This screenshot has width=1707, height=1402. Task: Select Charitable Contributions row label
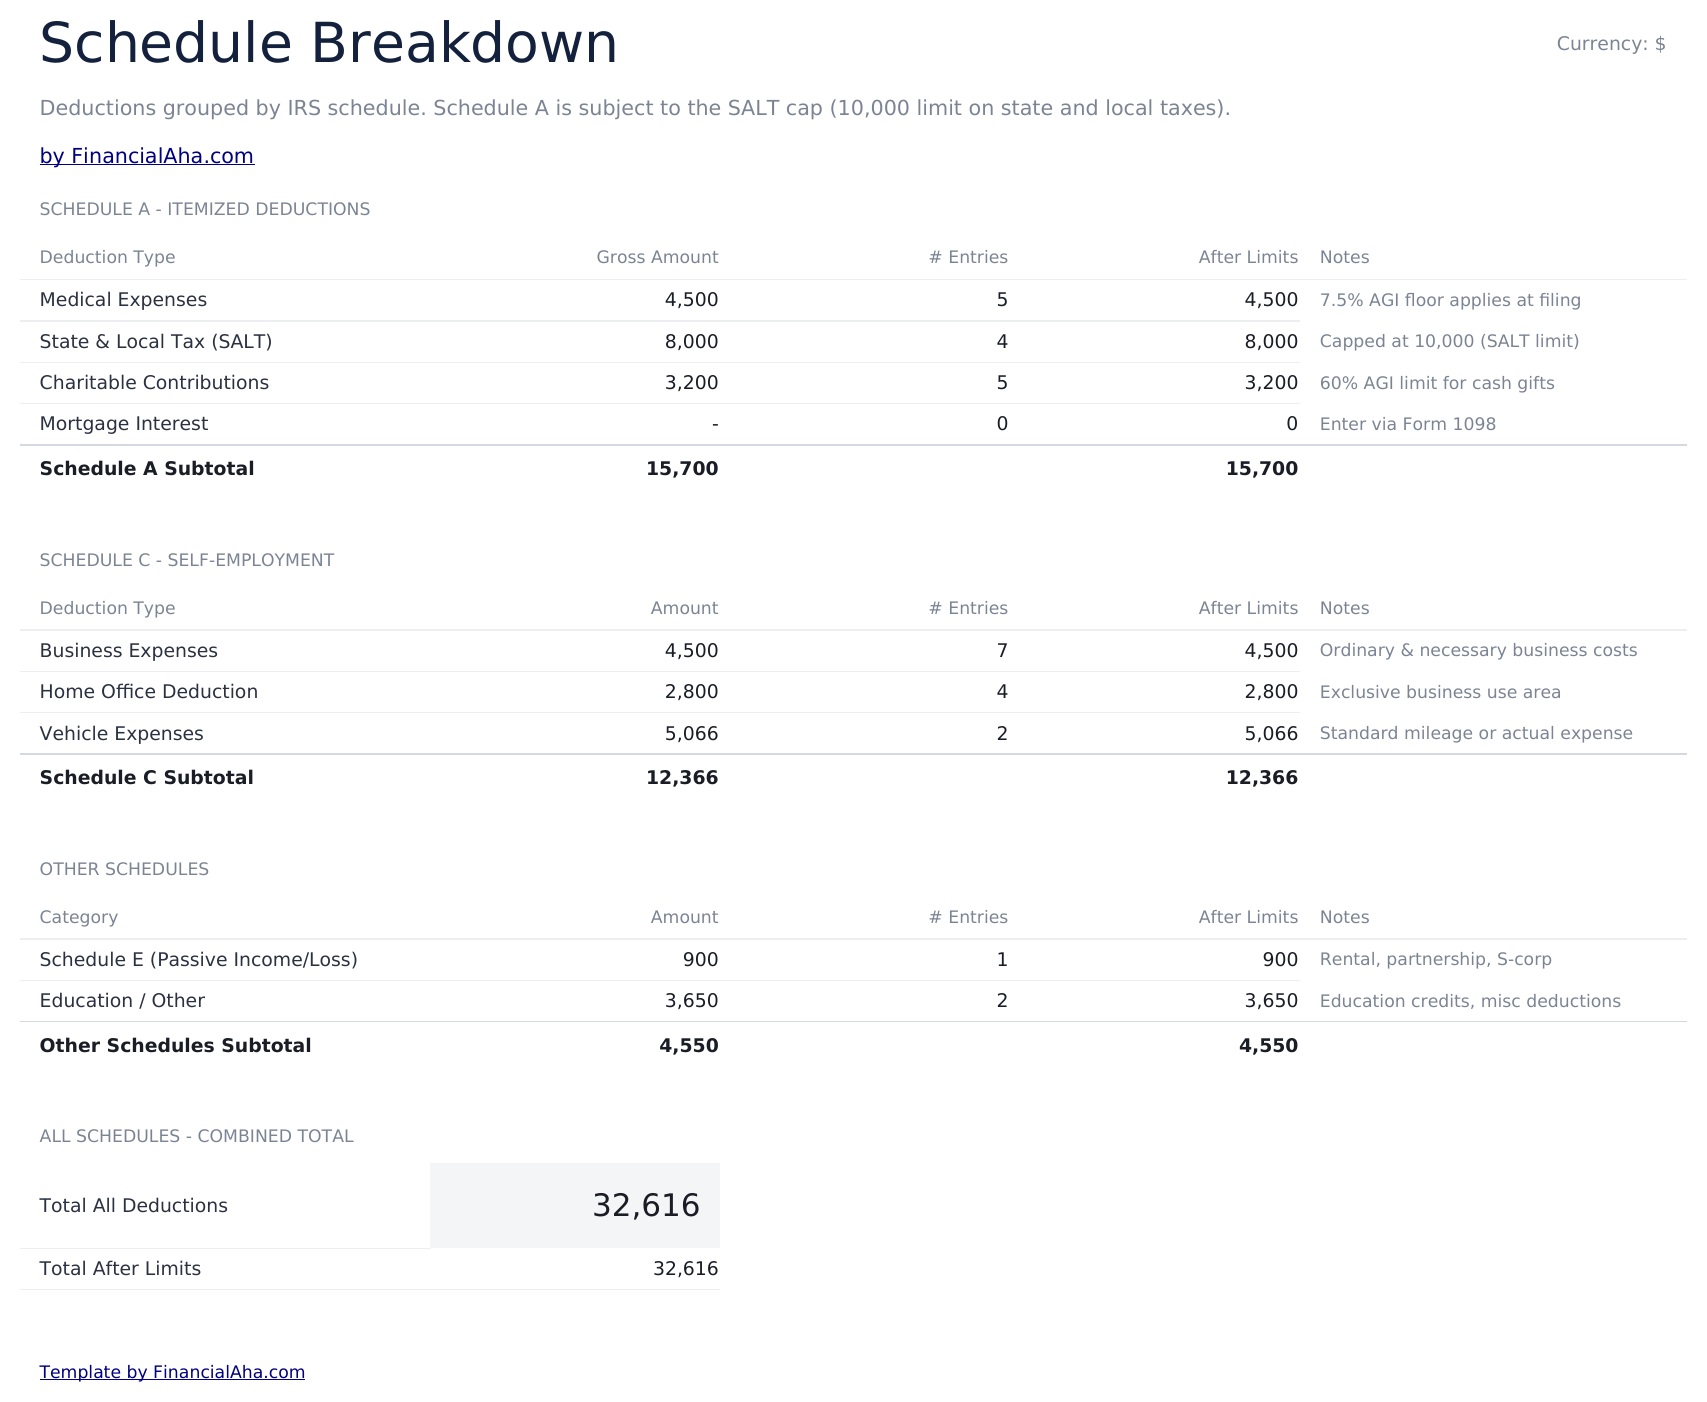click(154, 383)
